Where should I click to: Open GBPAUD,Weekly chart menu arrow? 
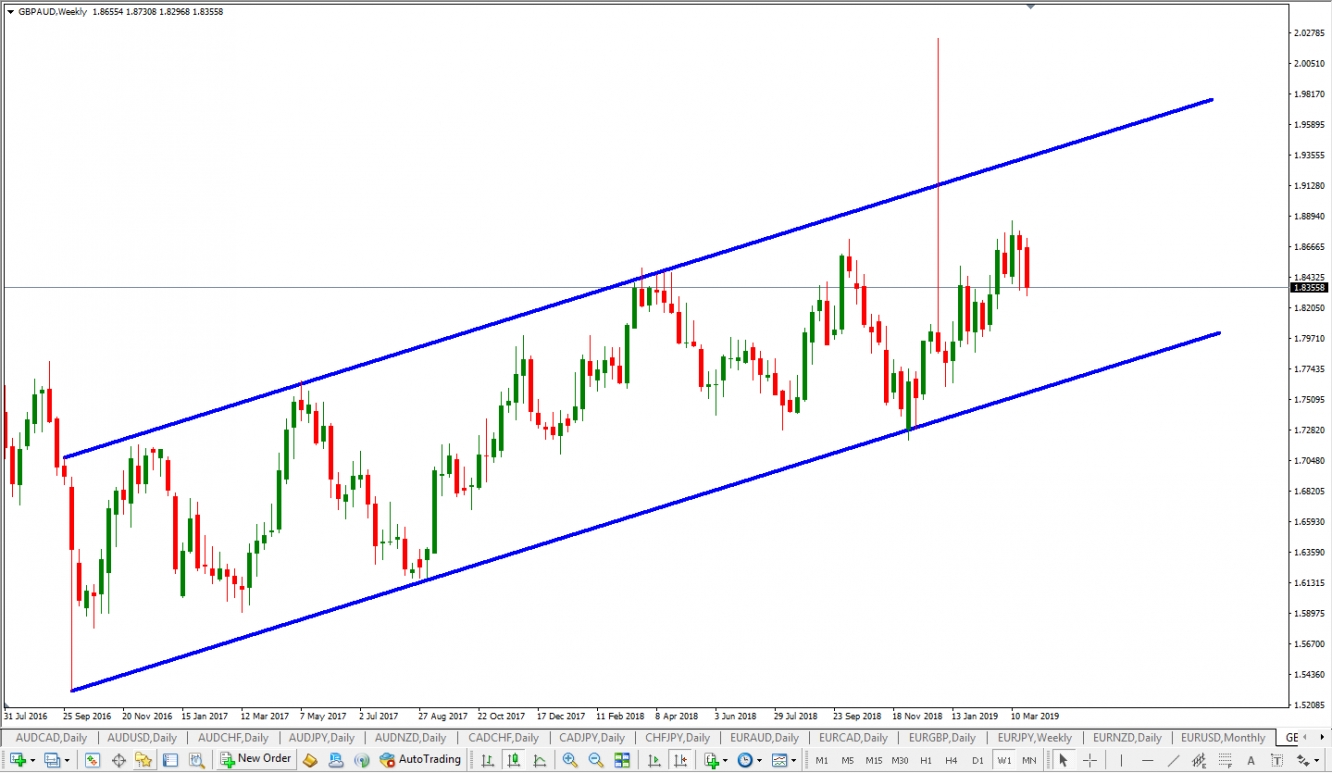pyautogui.click(x=10, y=11)
